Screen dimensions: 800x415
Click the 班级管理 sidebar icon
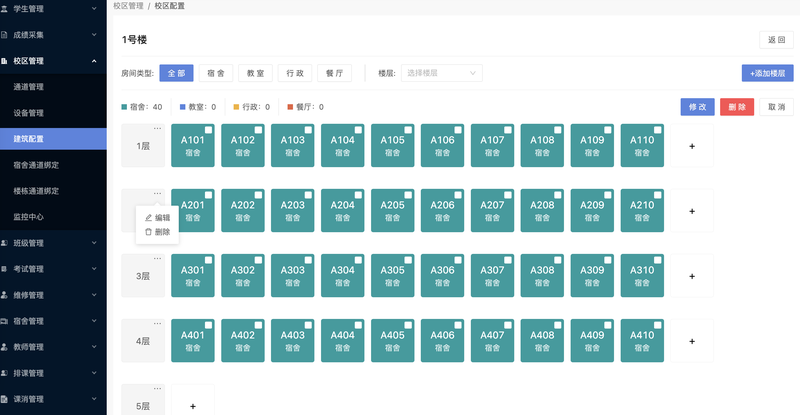tap(4, 243)
